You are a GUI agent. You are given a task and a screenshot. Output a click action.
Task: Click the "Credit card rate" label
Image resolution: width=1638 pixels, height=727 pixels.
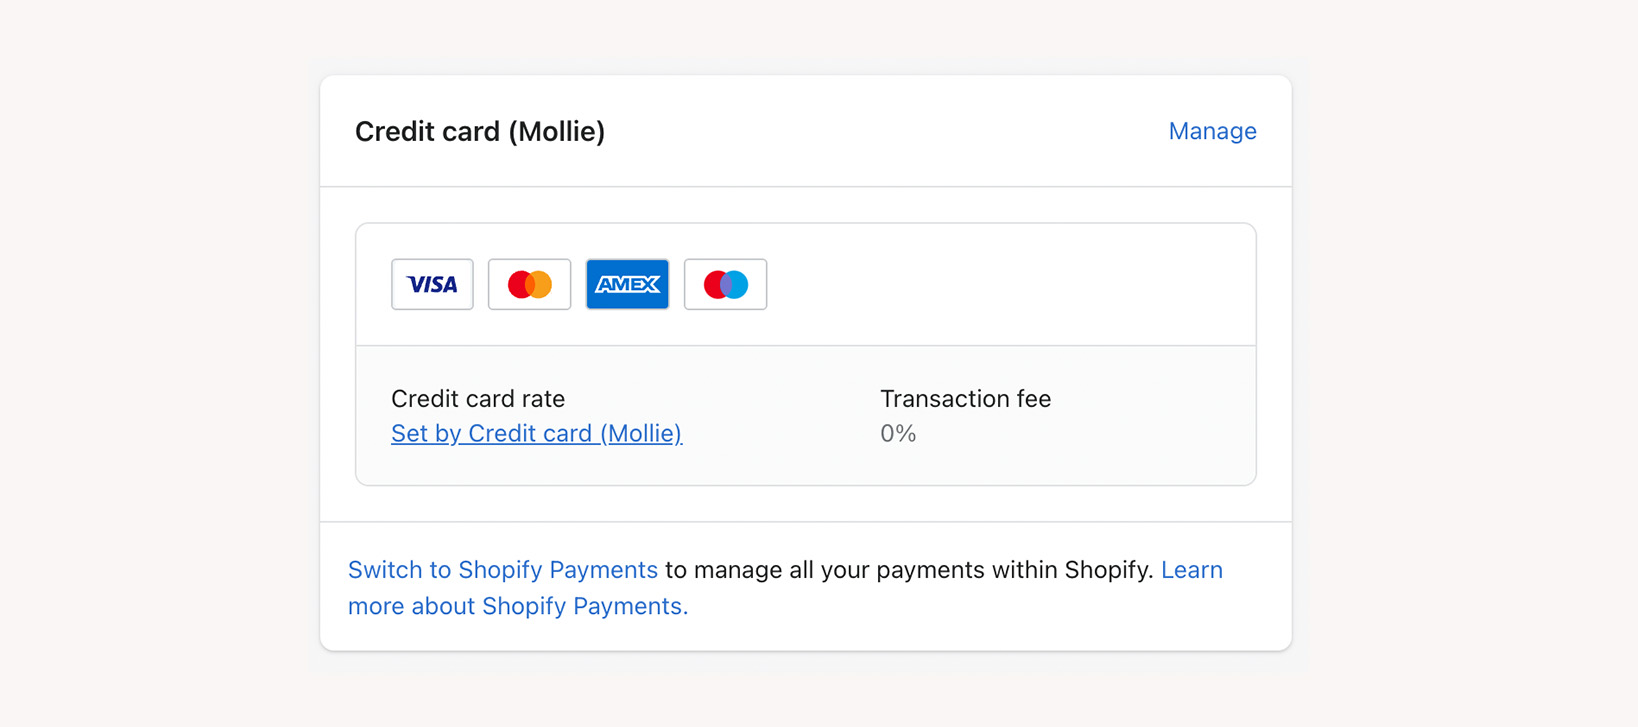478,399
